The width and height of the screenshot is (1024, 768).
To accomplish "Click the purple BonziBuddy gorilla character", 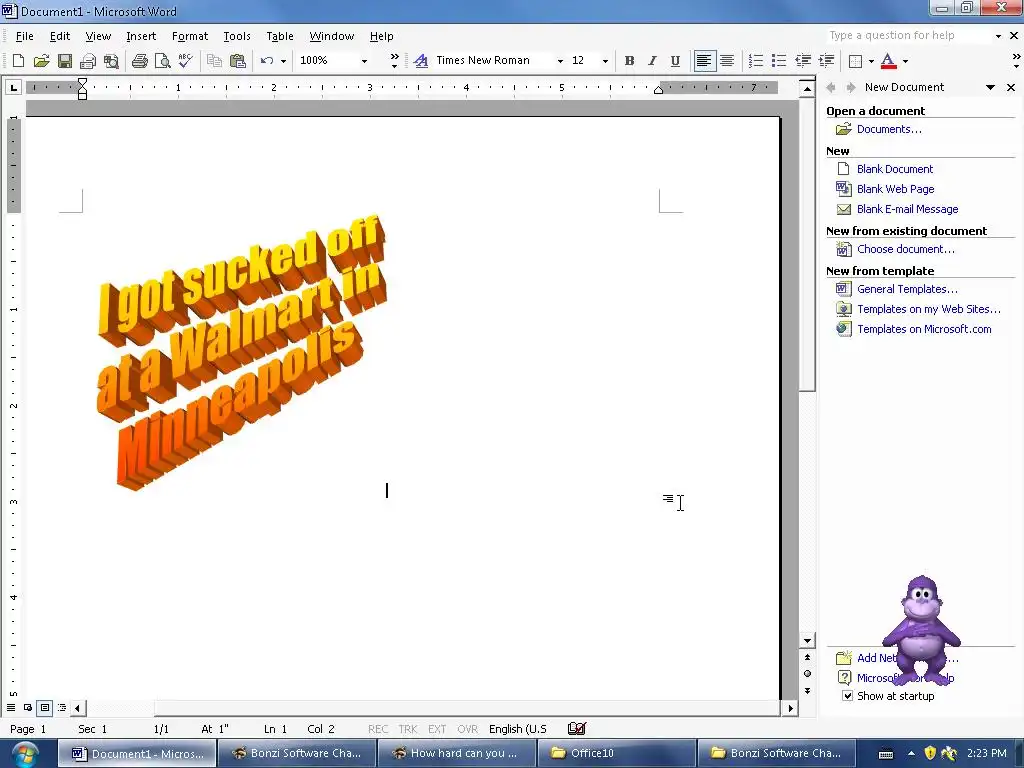I will (921, 630).
